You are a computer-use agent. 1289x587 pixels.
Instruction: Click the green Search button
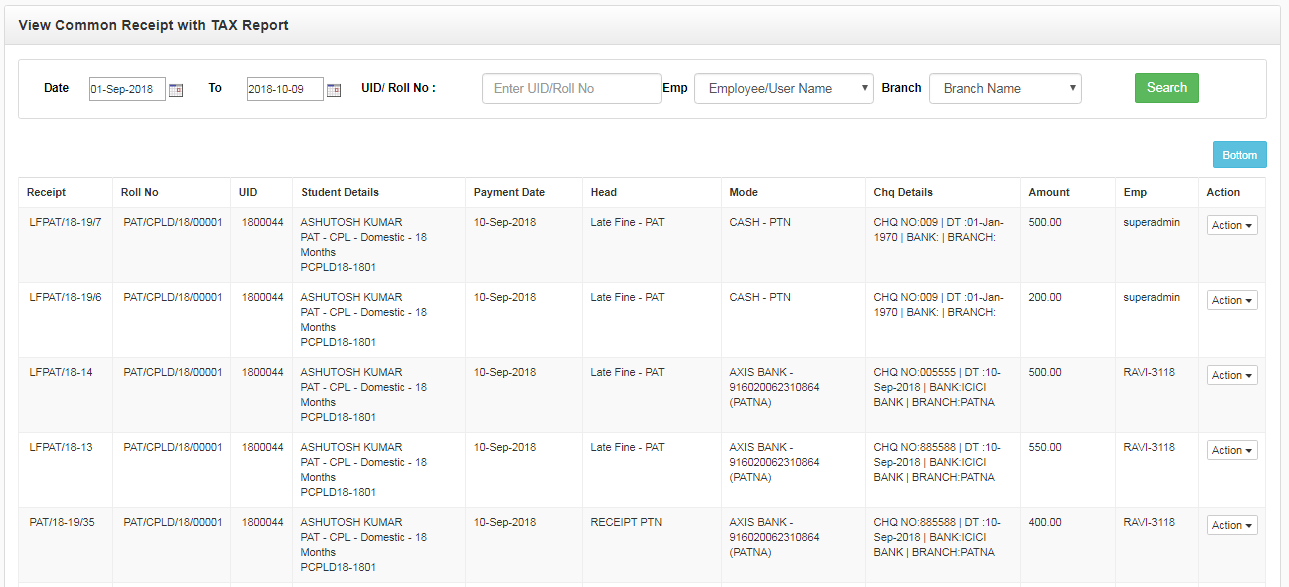click(1167, 88)
